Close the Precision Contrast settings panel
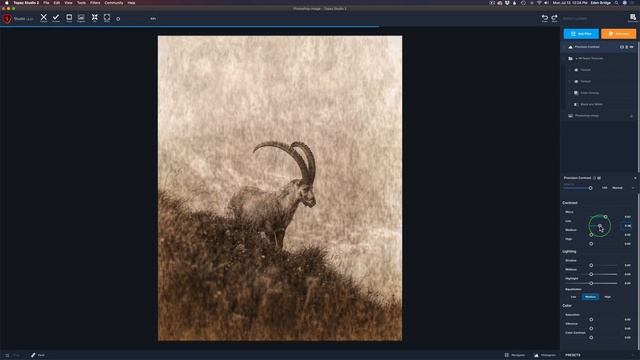Viewport: 640px width, 360px height. 635,178
